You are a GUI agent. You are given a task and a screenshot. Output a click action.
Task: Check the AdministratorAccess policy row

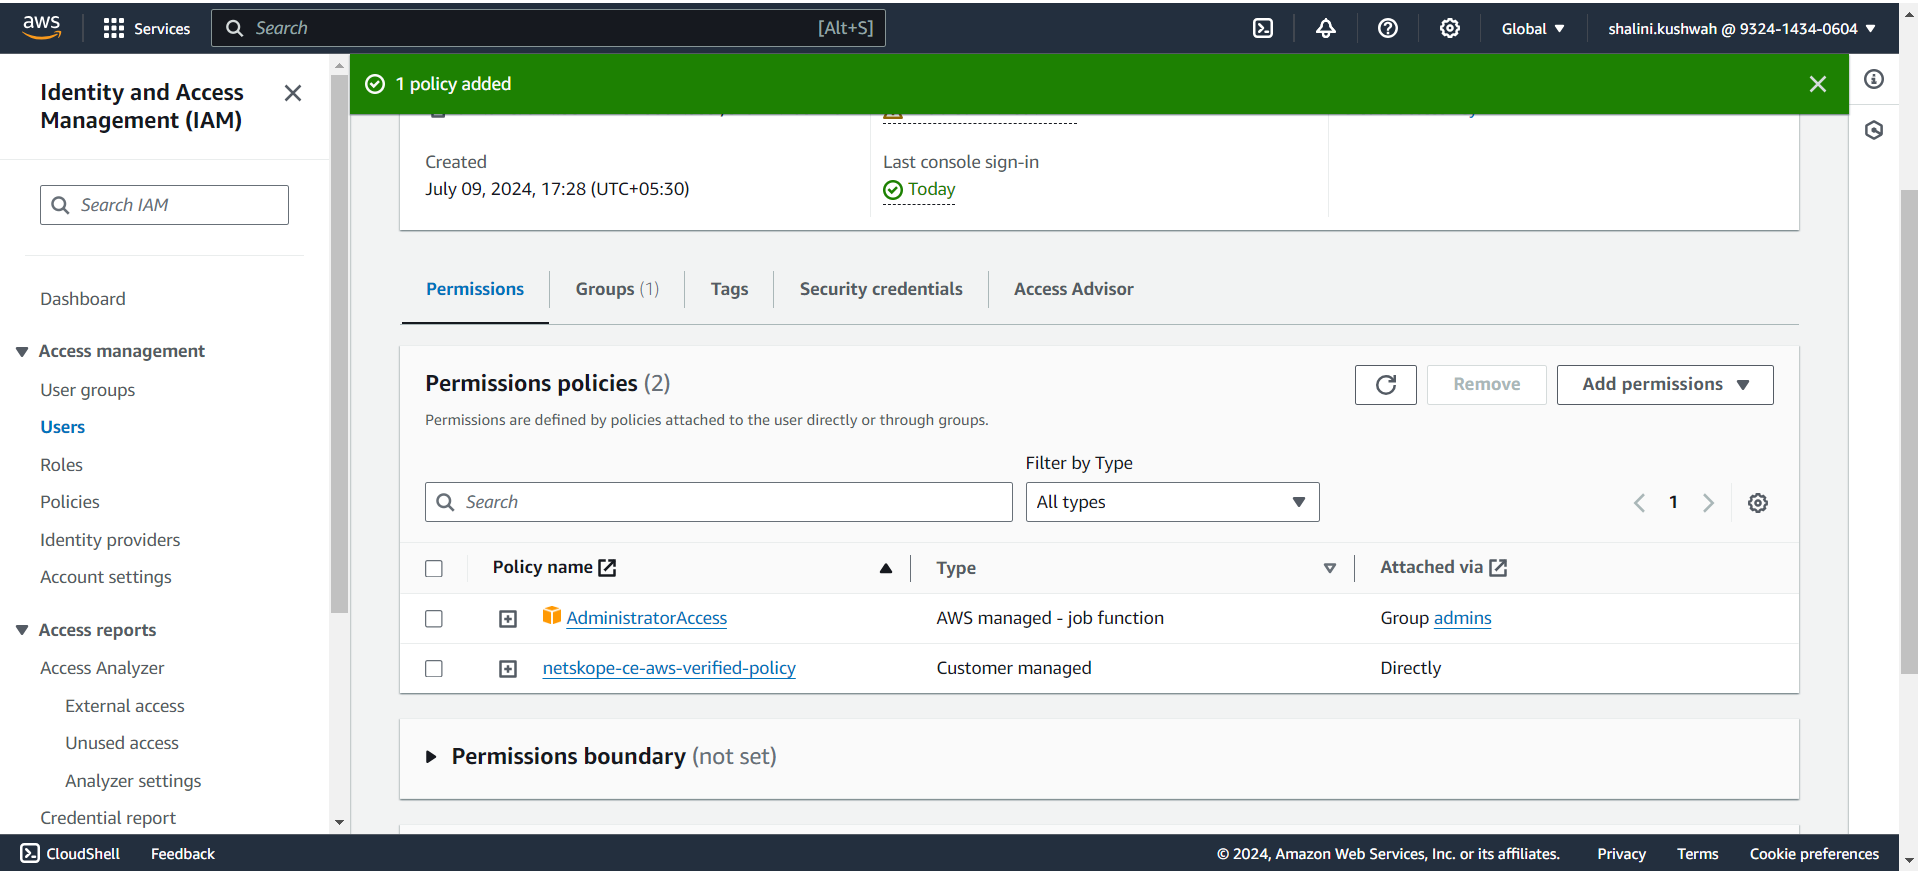433,619
